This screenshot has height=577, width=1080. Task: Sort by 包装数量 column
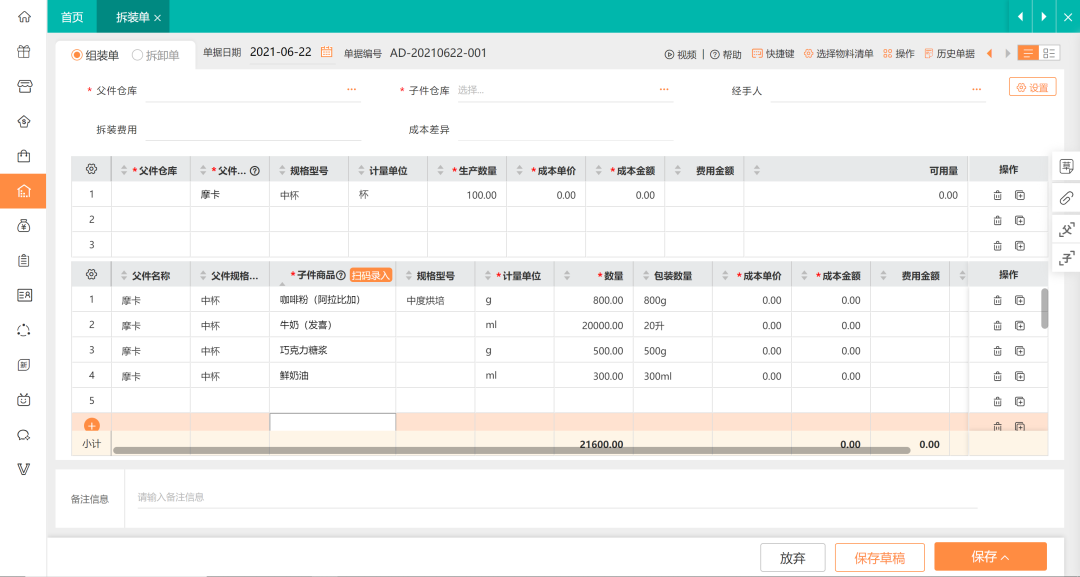pyautogui.click(x=646, y=275)
